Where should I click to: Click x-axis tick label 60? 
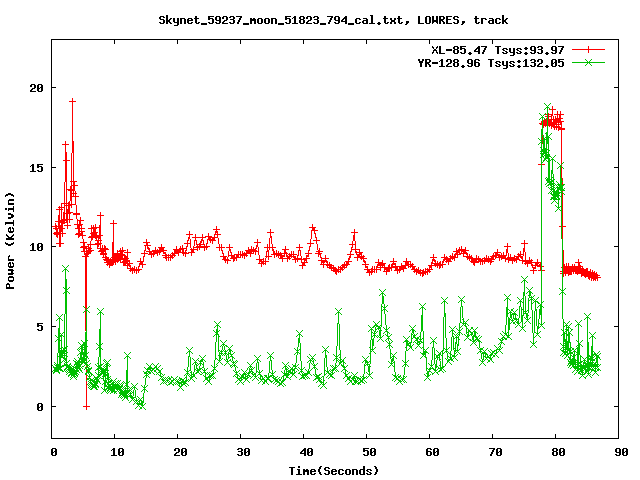432,452
